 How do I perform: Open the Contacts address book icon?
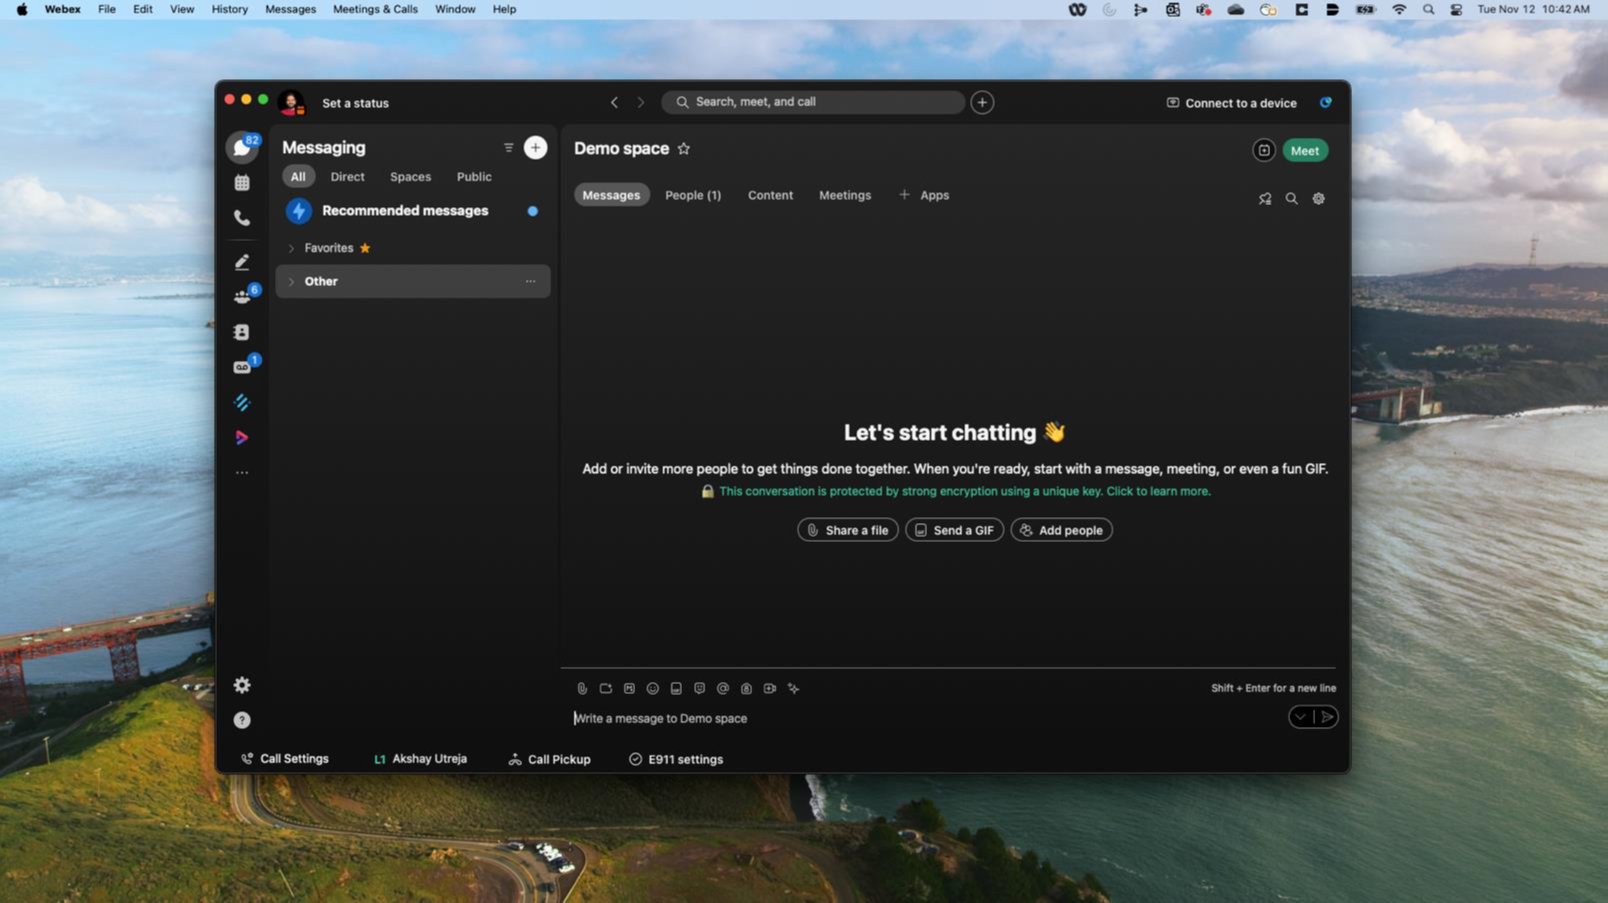pos(242,332)
